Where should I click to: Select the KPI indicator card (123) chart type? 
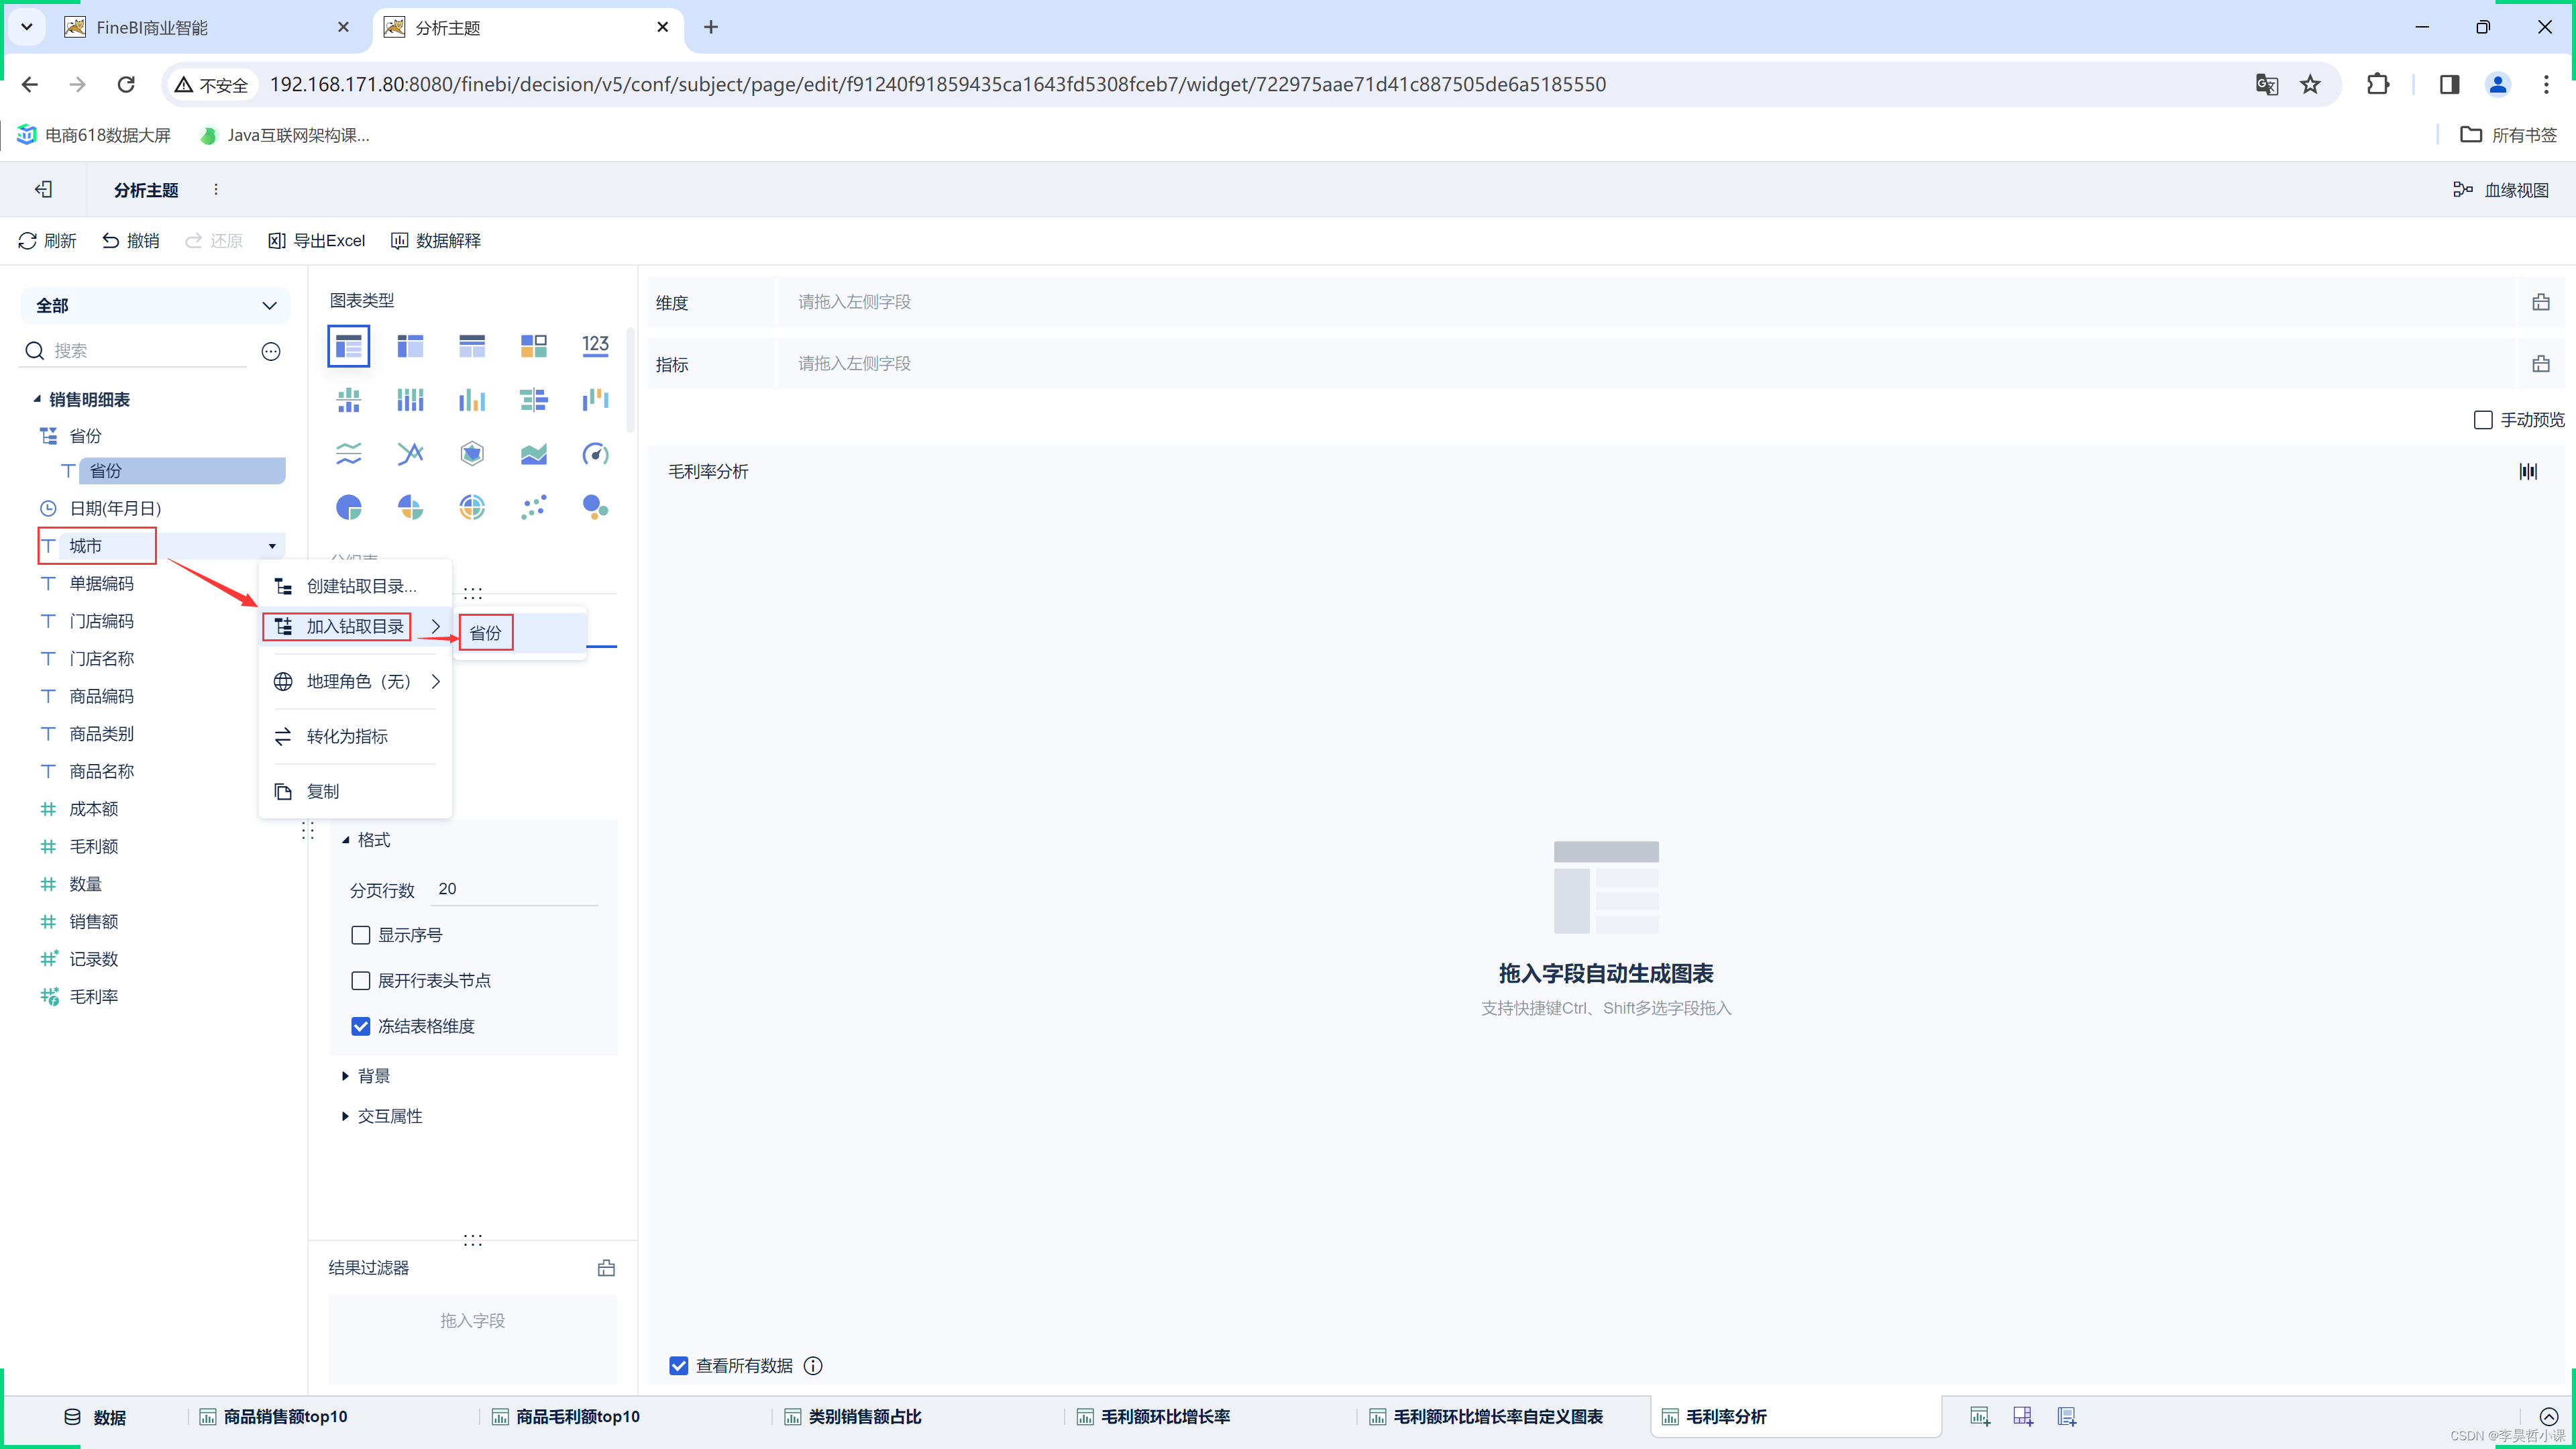(x=596, y=346)
